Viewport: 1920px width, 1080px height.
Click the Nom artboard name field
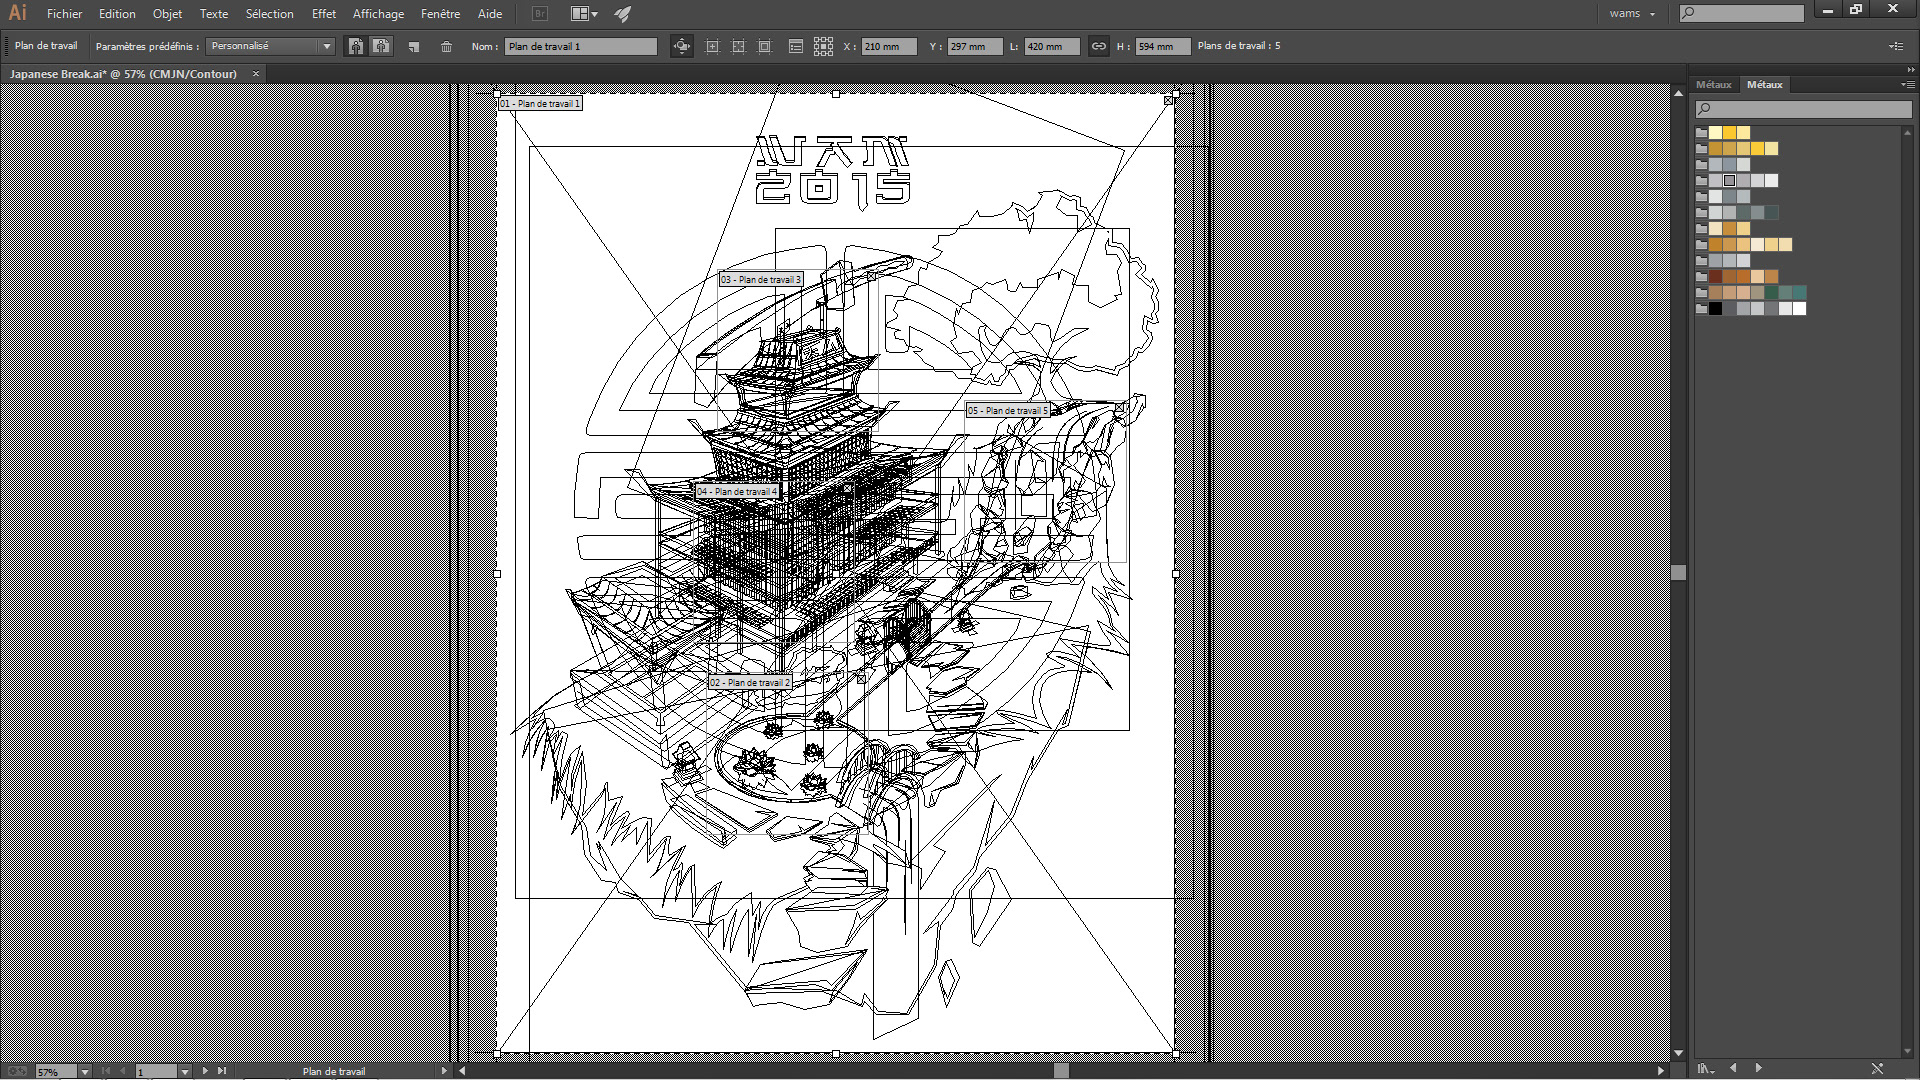coord(580,46)
